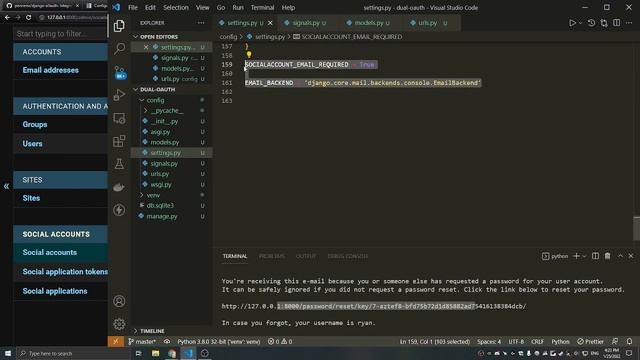The image size is (640, 360).
Task: Open Windows Start menu
Action: [8, 353]
